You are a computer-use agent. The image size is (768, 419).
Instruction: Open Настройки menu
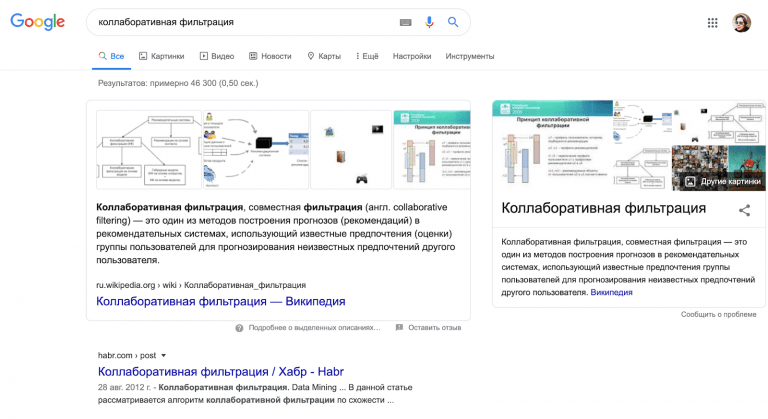click(412, 56)
